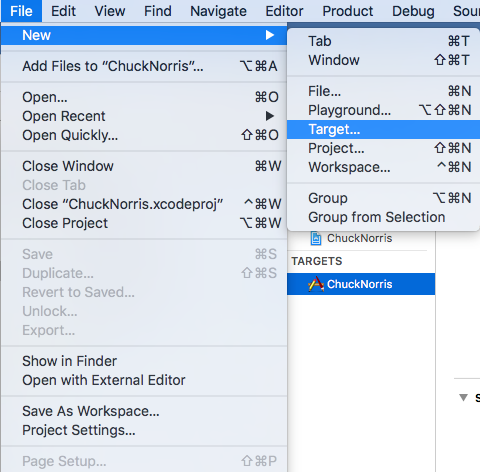Choose Show in Finder
The image size is (480, 472).
click(x=144, y=361)
